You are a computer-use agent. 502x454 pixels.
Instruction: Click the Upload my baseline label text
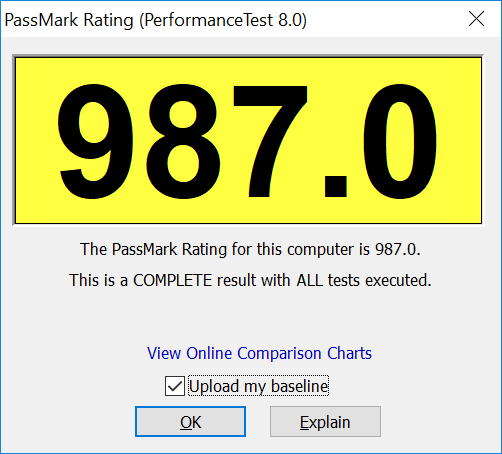258,386
